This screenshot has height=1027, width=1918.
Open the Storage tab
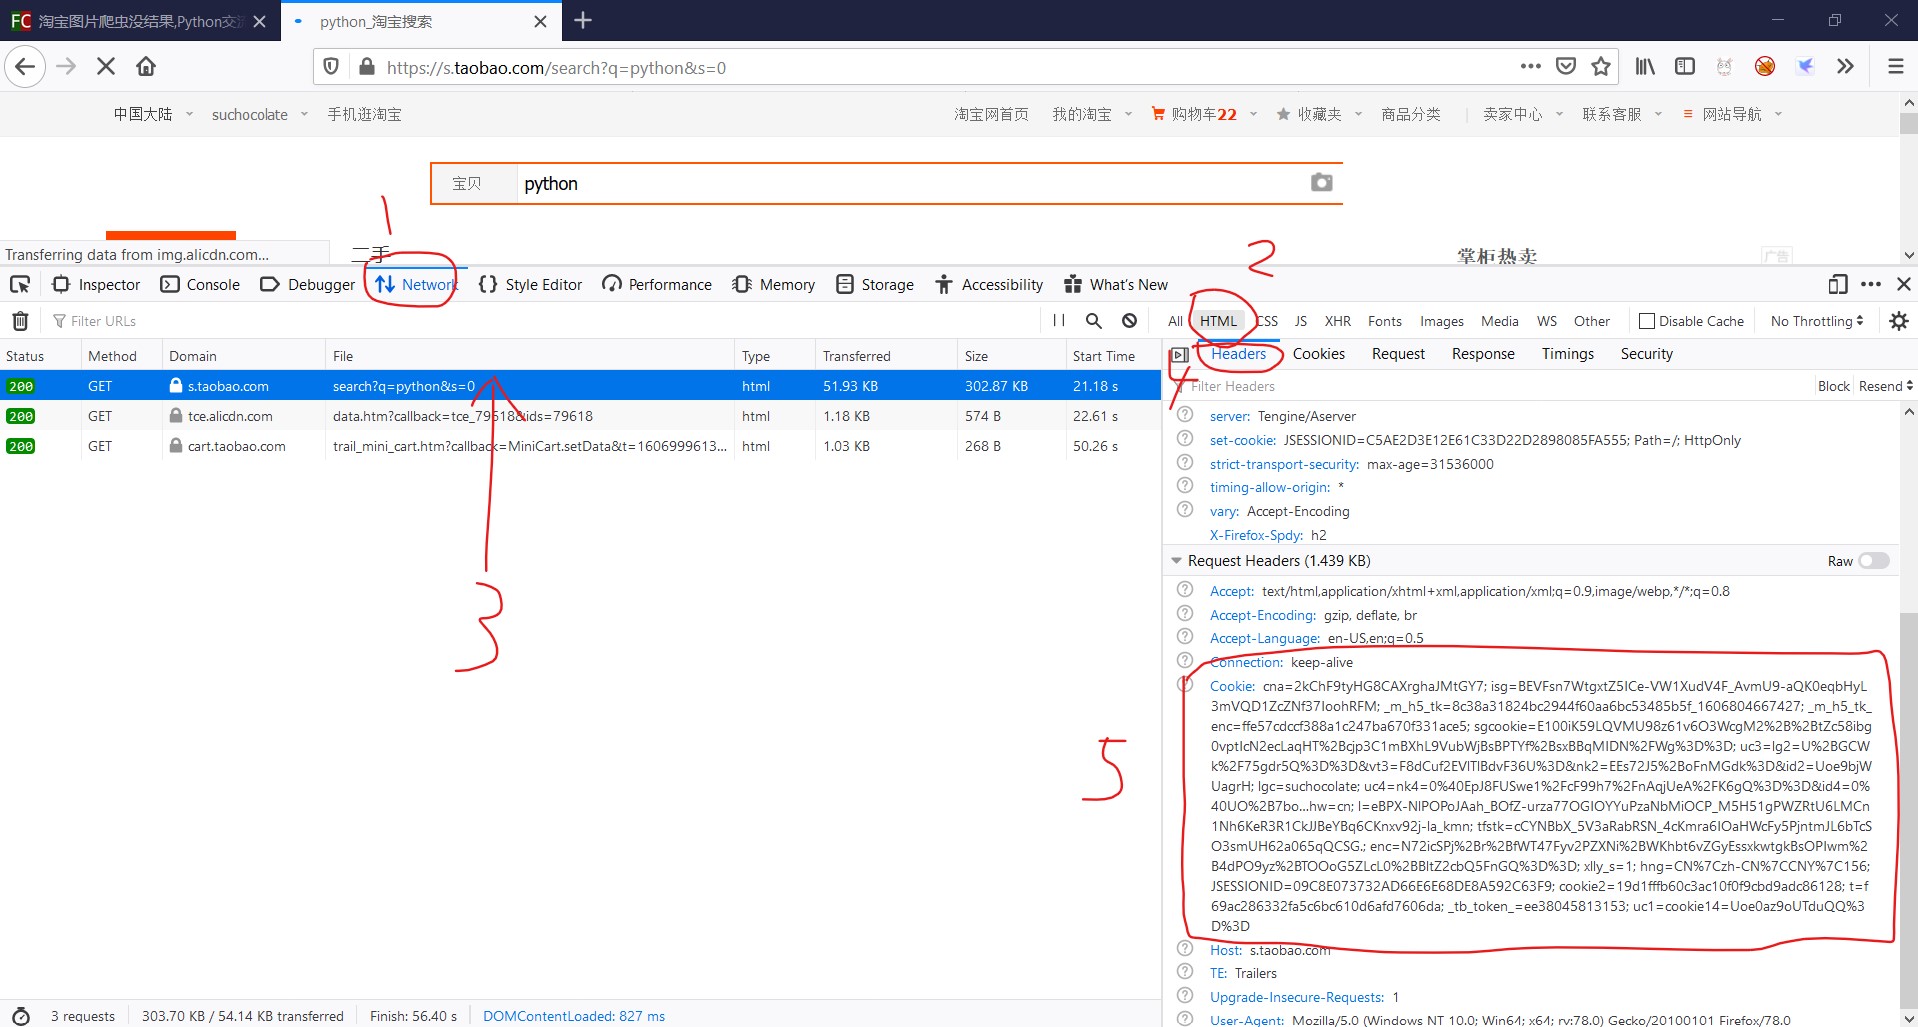875,285
